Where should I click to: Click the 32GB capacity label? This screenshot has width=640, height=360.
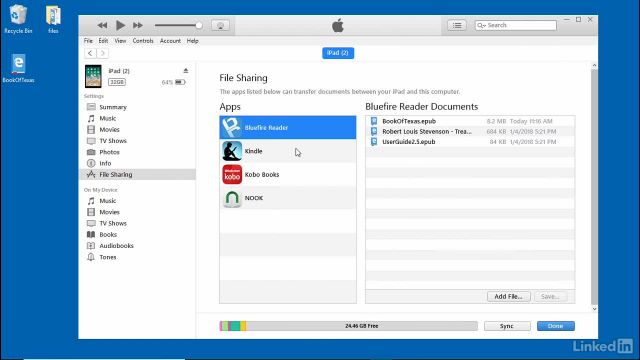point(117,82)
